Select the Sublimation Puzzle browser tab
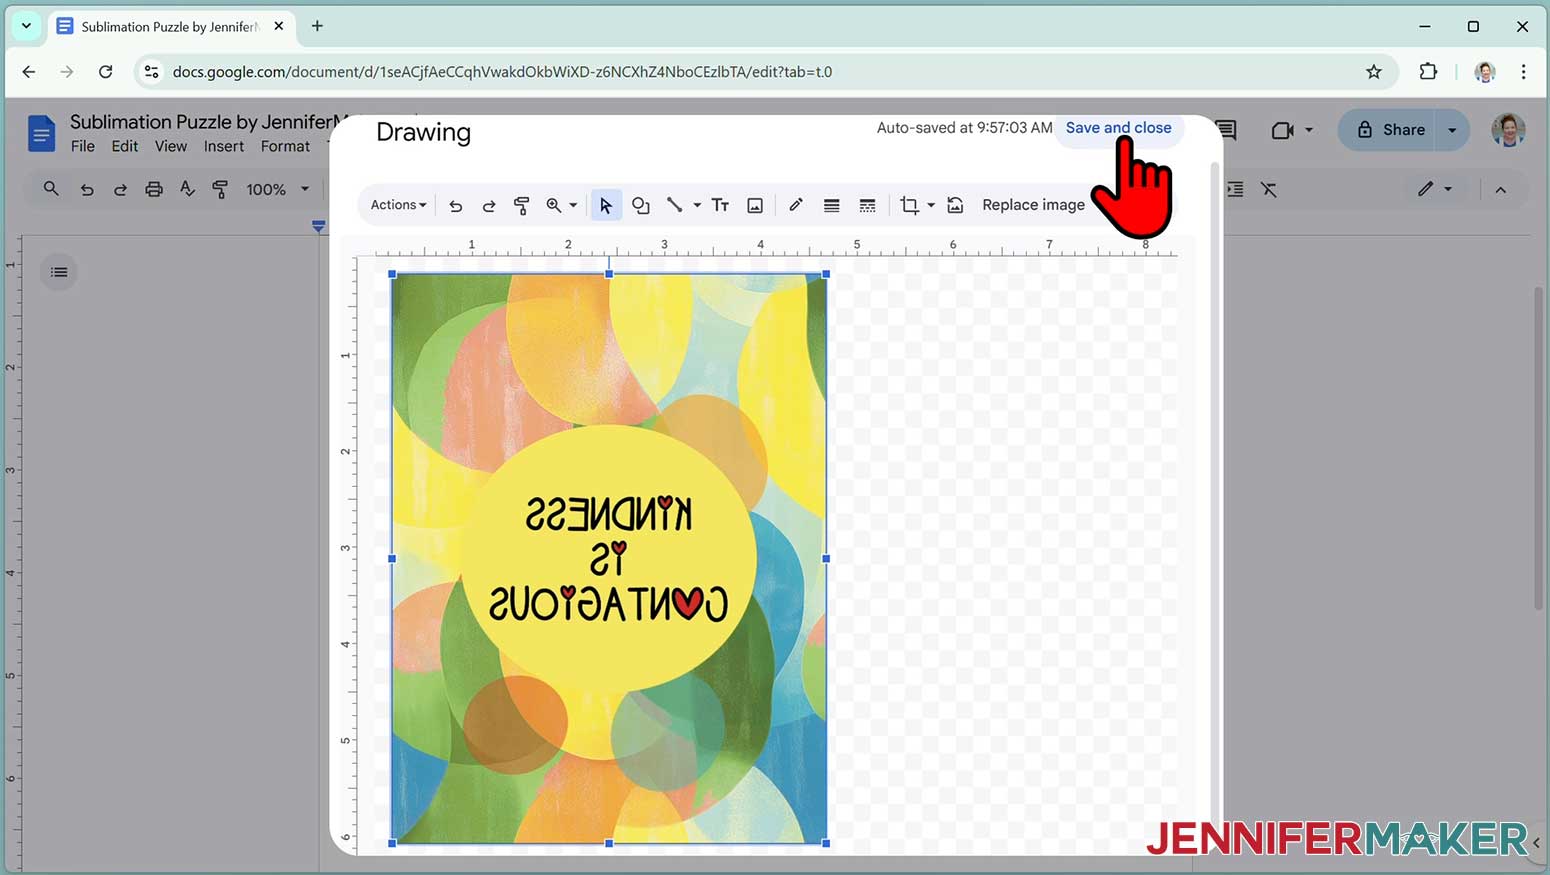This screenshot has width=1550, height=875. 170,26
